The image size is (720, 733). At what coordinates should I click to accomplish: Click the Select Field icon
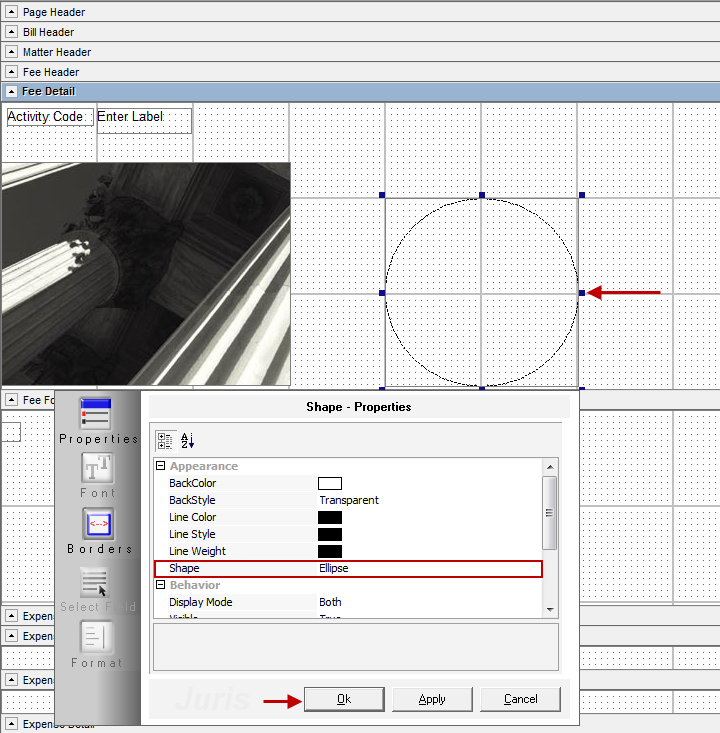[x=97, y=582]
